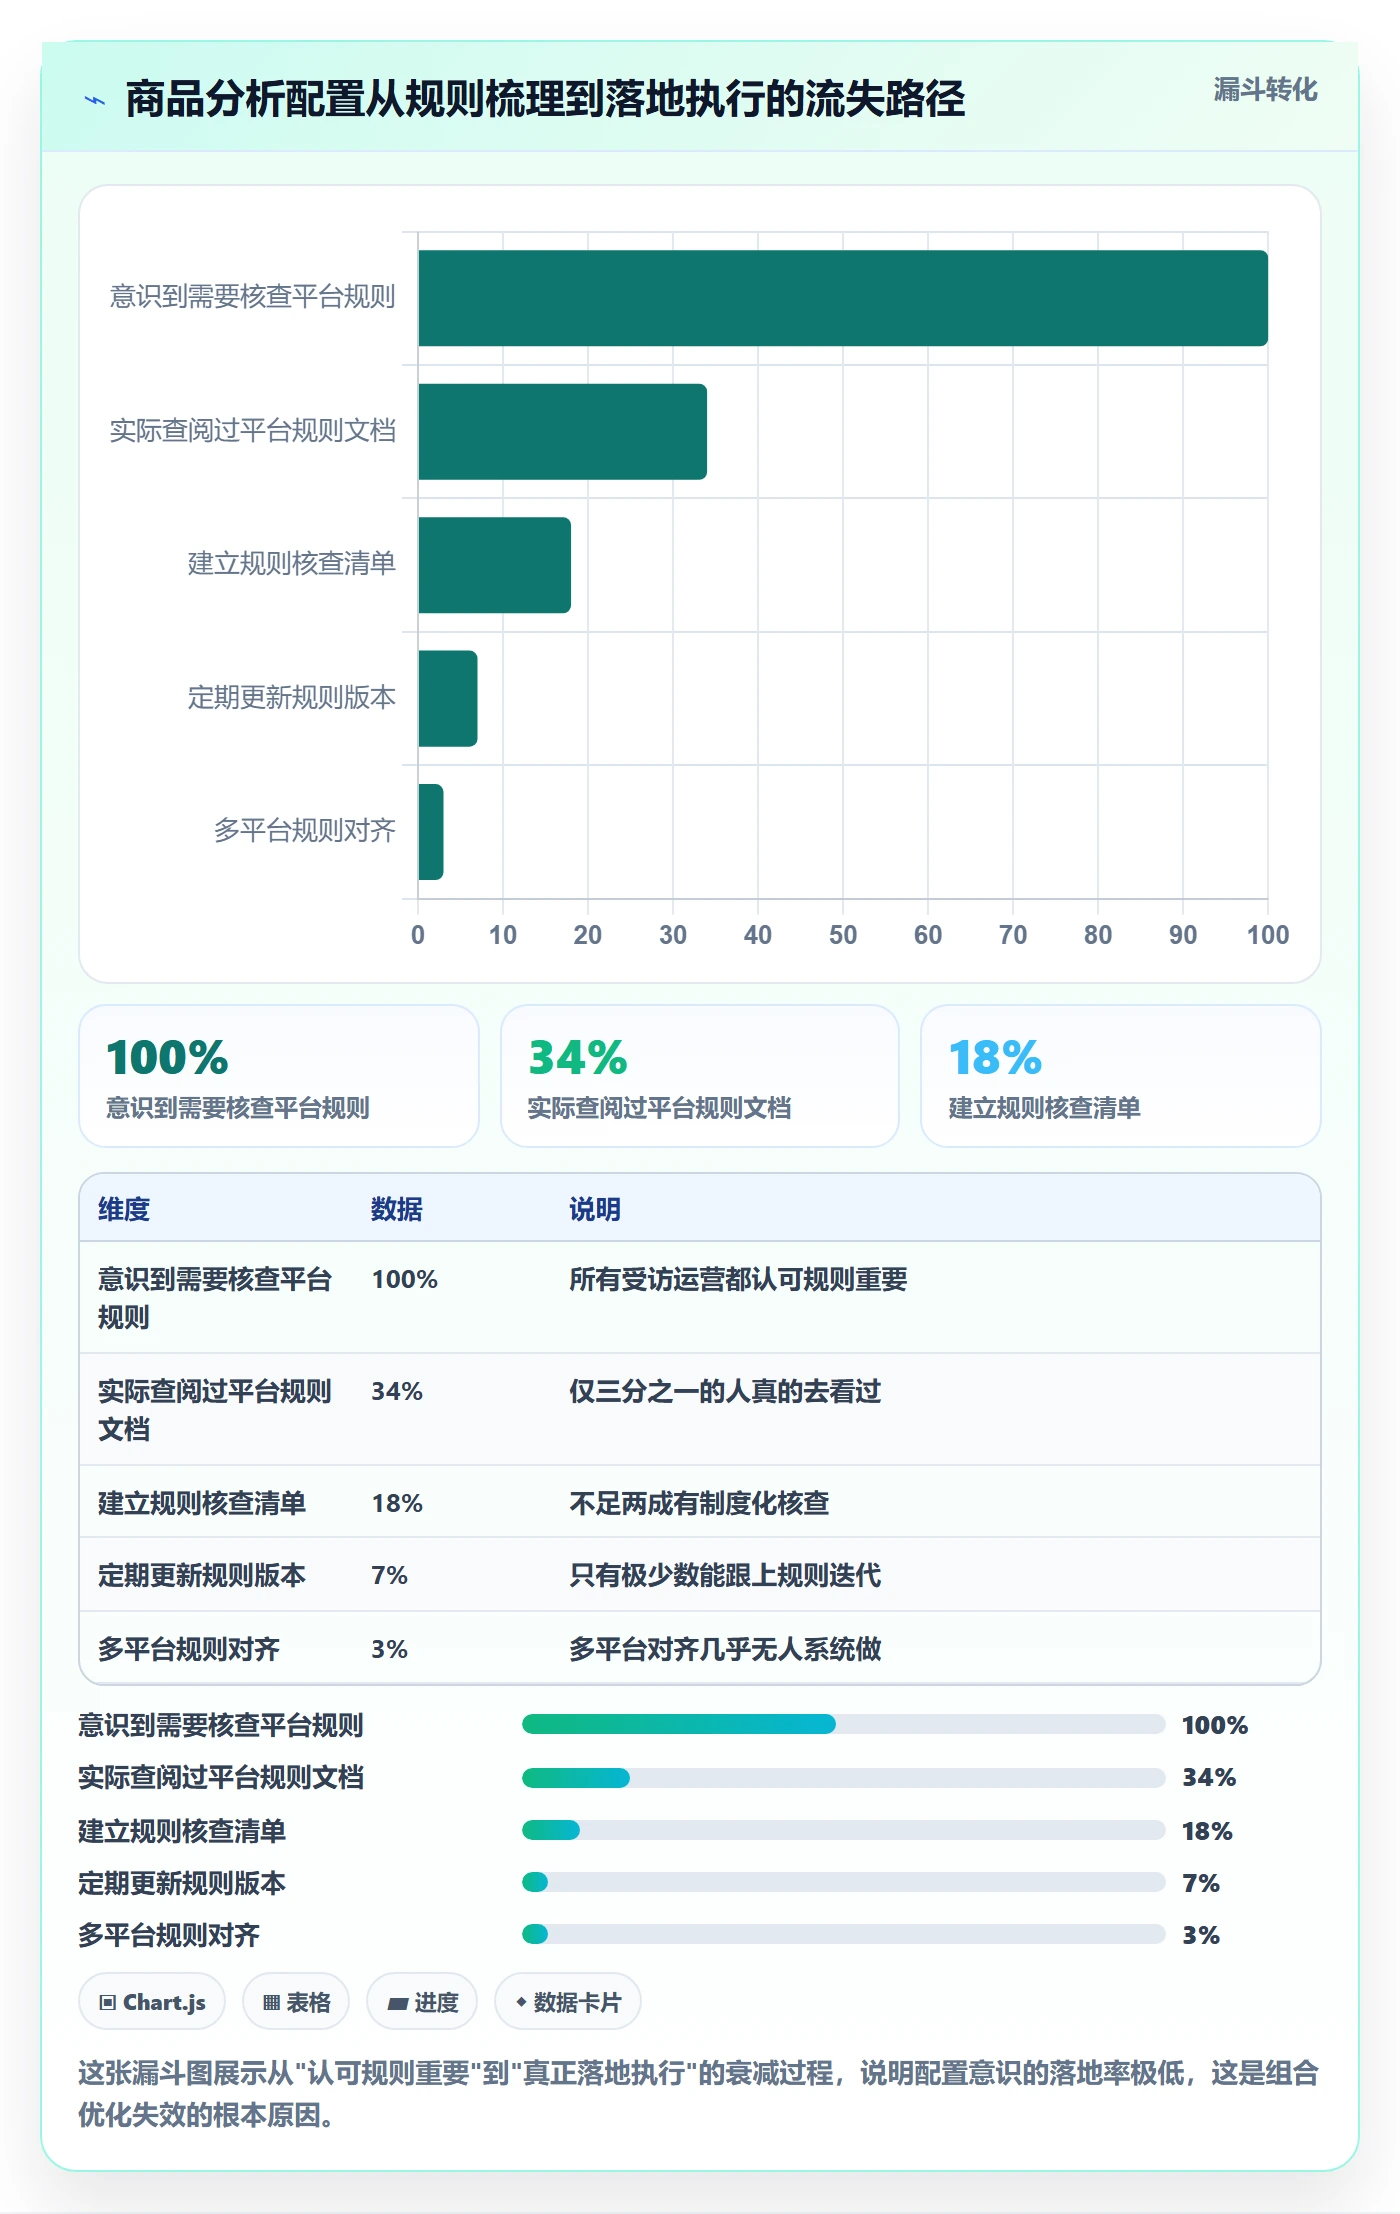
Task: Click the 维度 column header
Action: point(124,1209)
